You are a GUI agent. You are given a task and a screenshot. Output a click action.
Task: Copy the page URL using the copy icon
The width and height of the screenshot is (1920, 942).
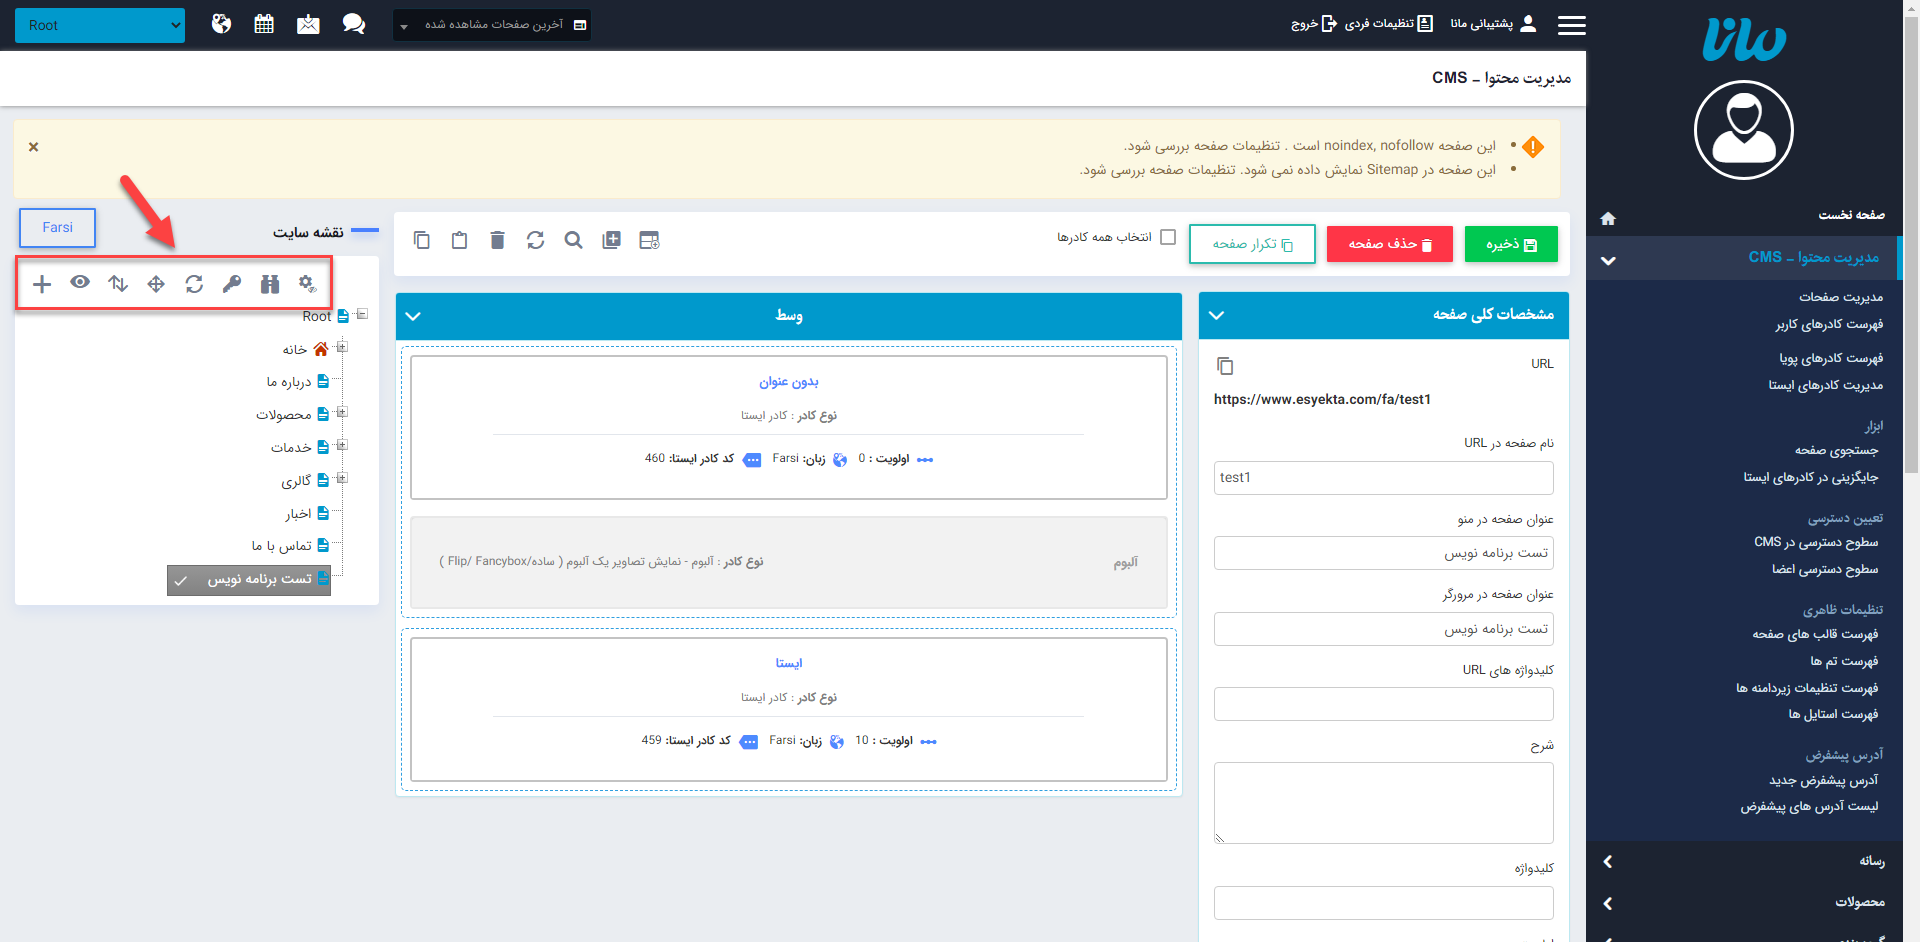[1226, 365]
